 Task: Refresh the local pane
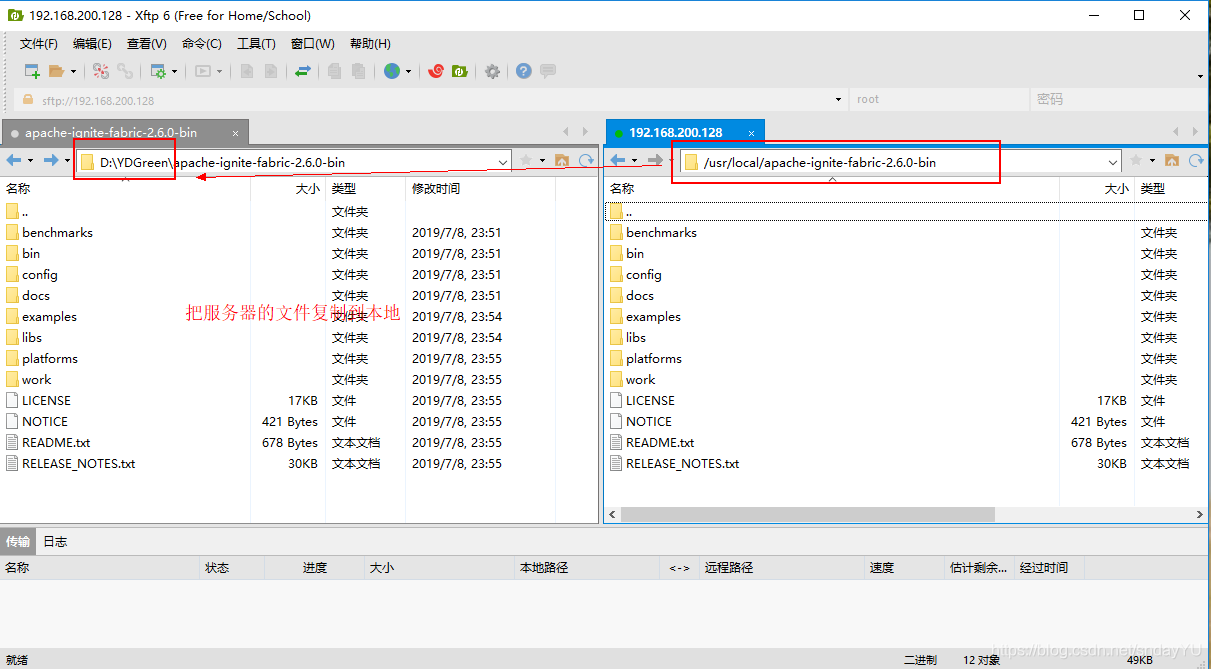pyautogui.click(x=586, y=160)
